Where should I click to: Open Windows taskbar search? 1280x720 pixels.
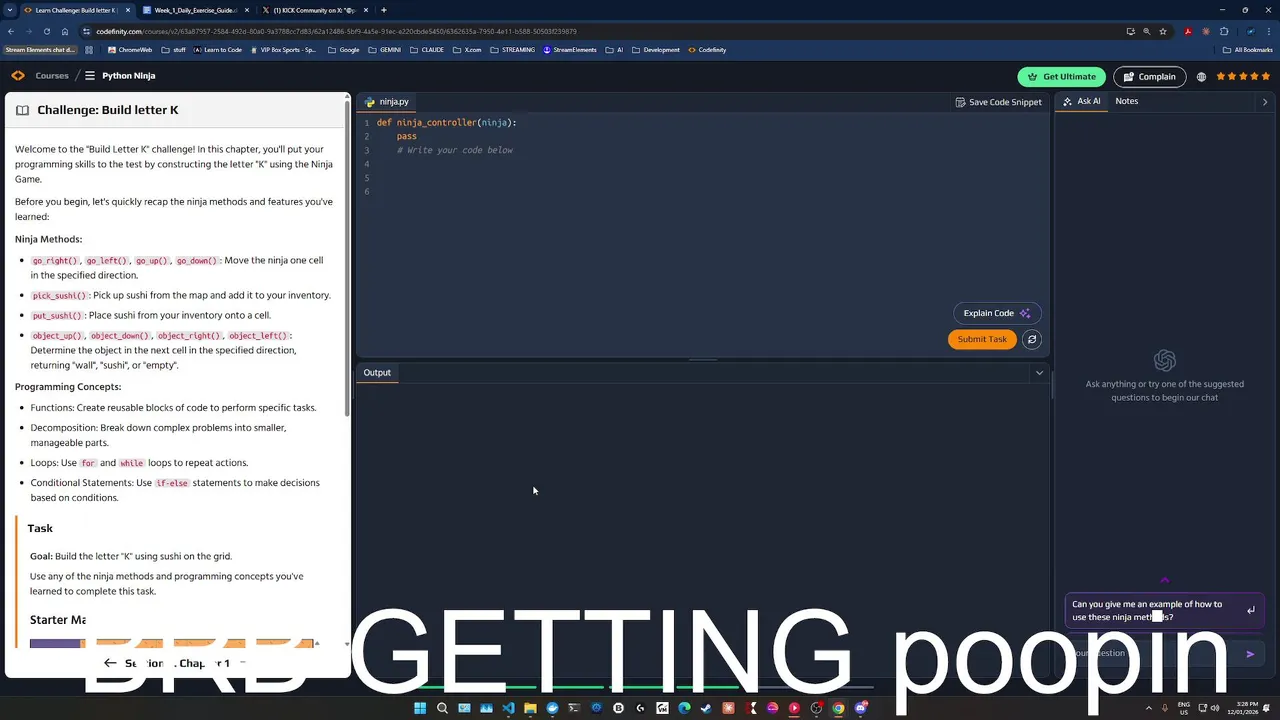(442, 708)
